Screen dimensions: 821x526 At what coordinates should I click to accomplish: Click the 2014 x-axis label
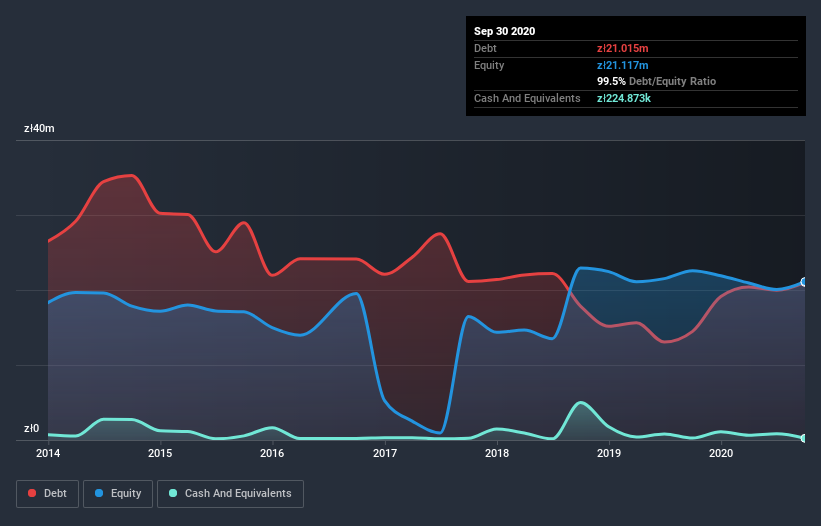[x=48, y=453]
